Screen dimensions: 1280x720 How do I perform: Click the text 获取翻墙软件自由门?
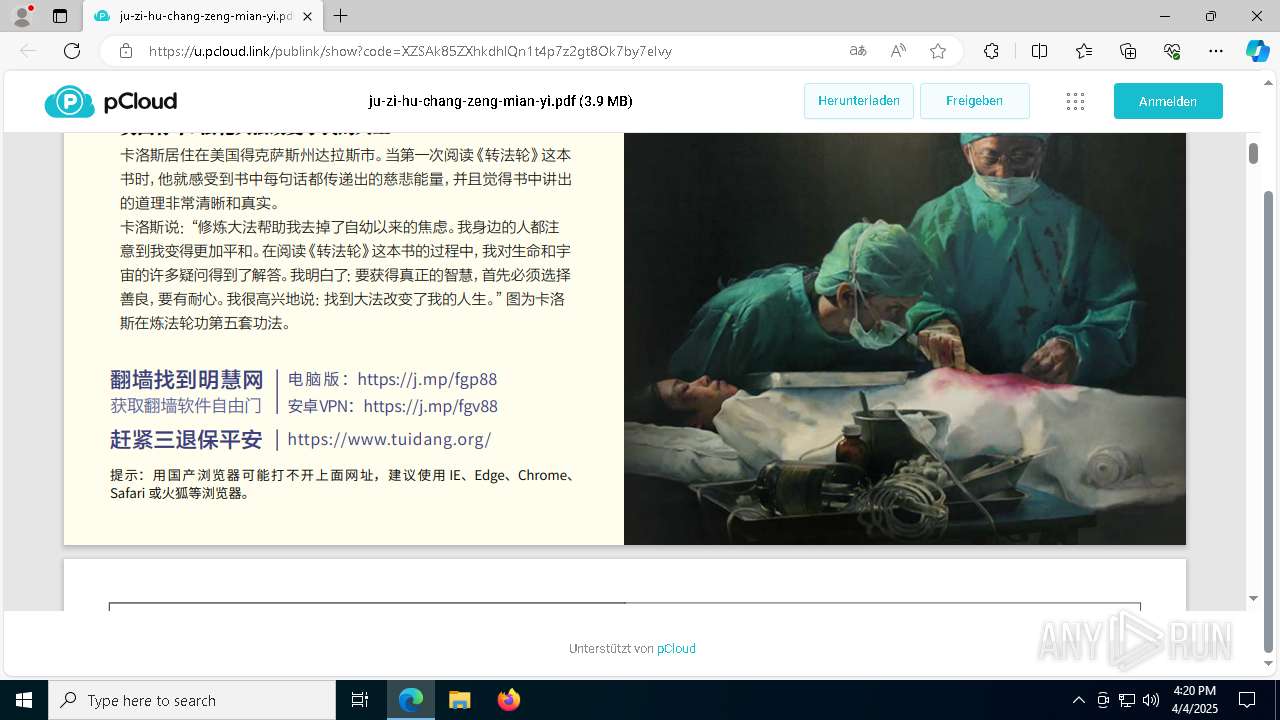coord(186,406)
